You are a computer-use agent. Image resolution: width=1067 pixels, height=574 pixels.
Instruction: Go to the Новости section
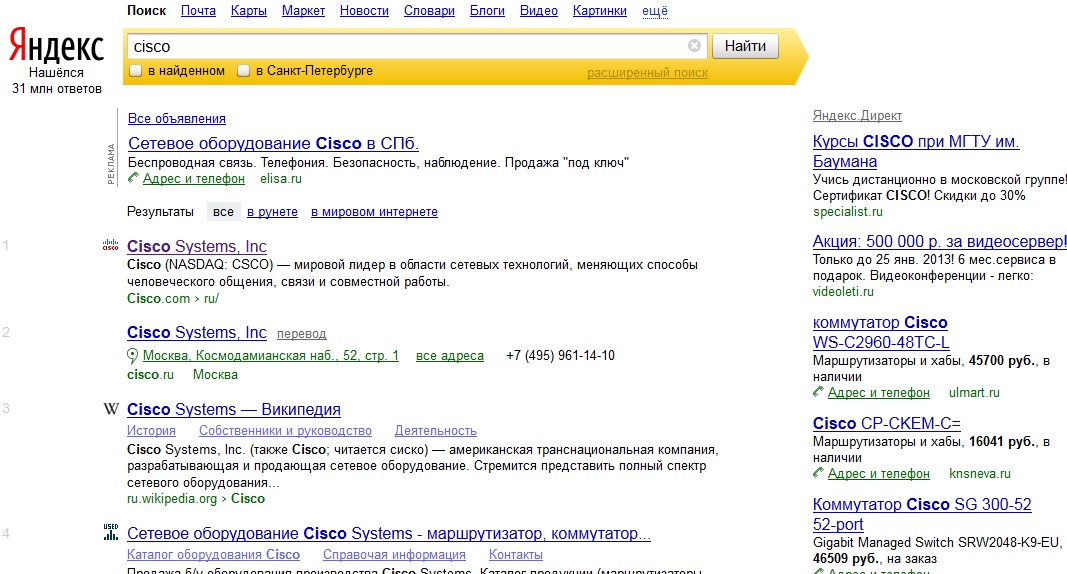[x=364, y=11]
